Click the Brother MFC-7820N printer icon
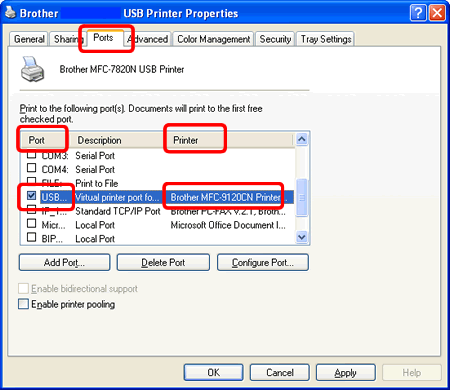 pyautogui.click(x=32, y=69)
